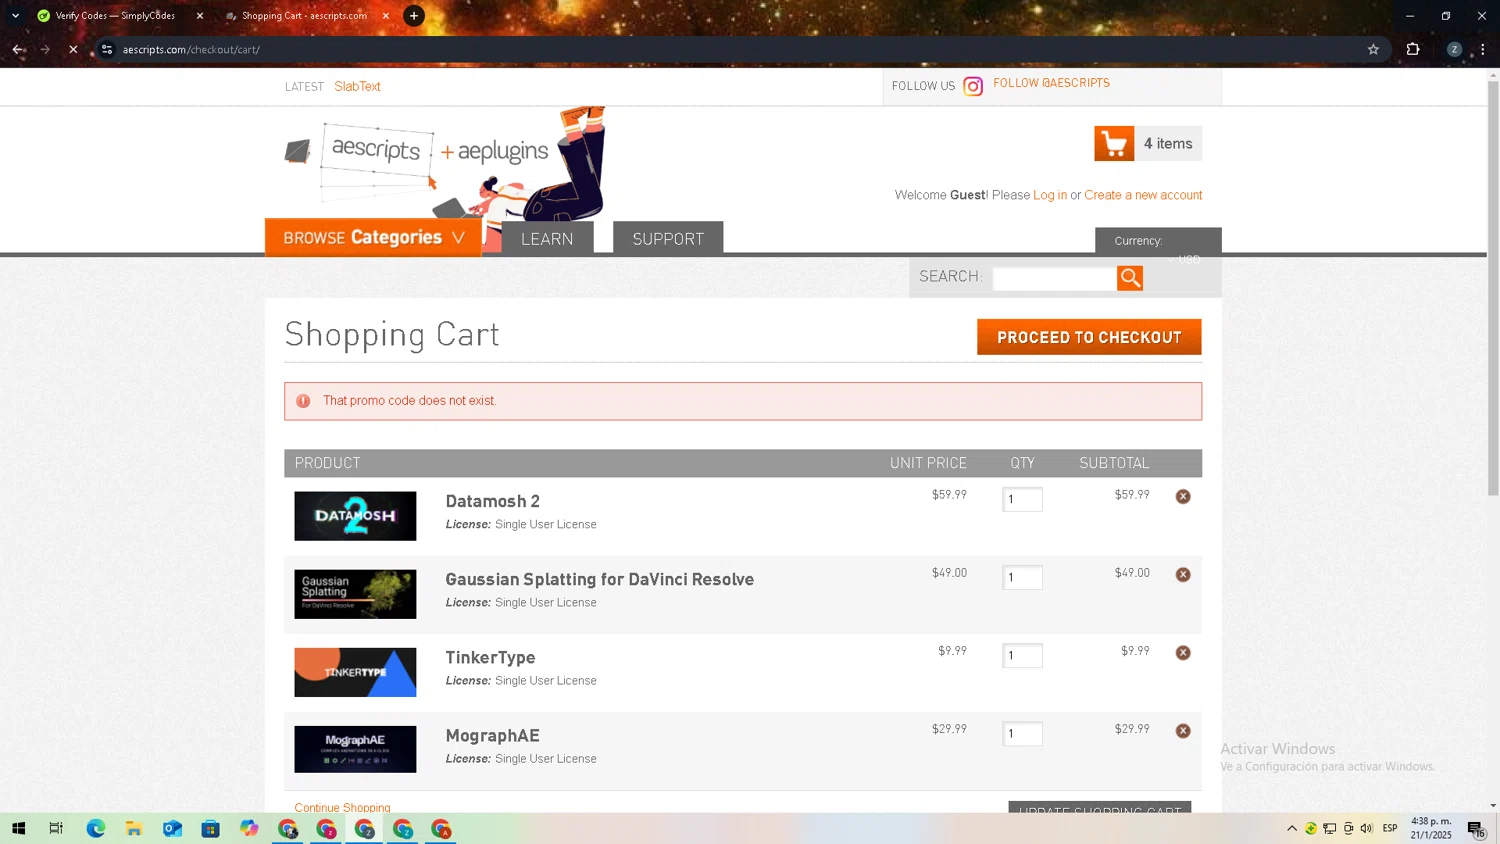The width and height of the screenshot is (1500, 844).
Task: Click the page vertical scrollbar
Action: point(1493,288)
